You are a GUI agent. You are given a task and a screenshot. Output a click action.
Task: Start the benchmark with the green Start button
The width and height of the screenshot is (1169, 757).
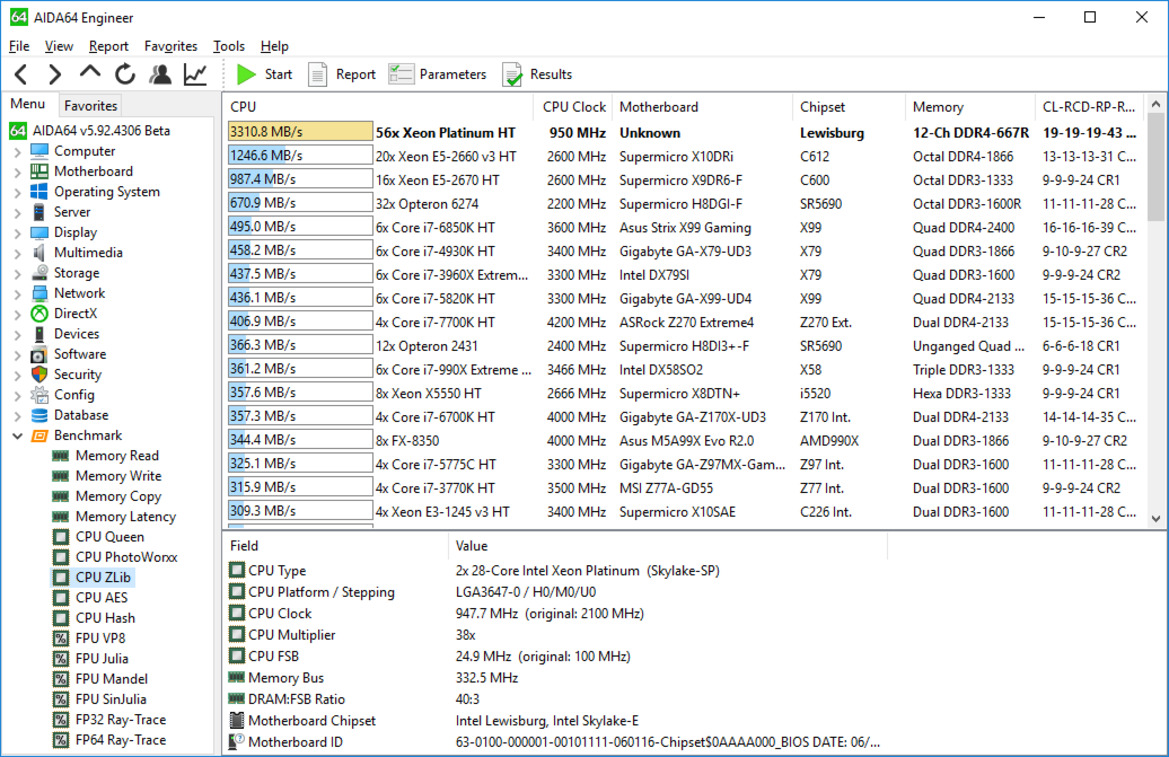pyautogui.click(x=264, y=74)
